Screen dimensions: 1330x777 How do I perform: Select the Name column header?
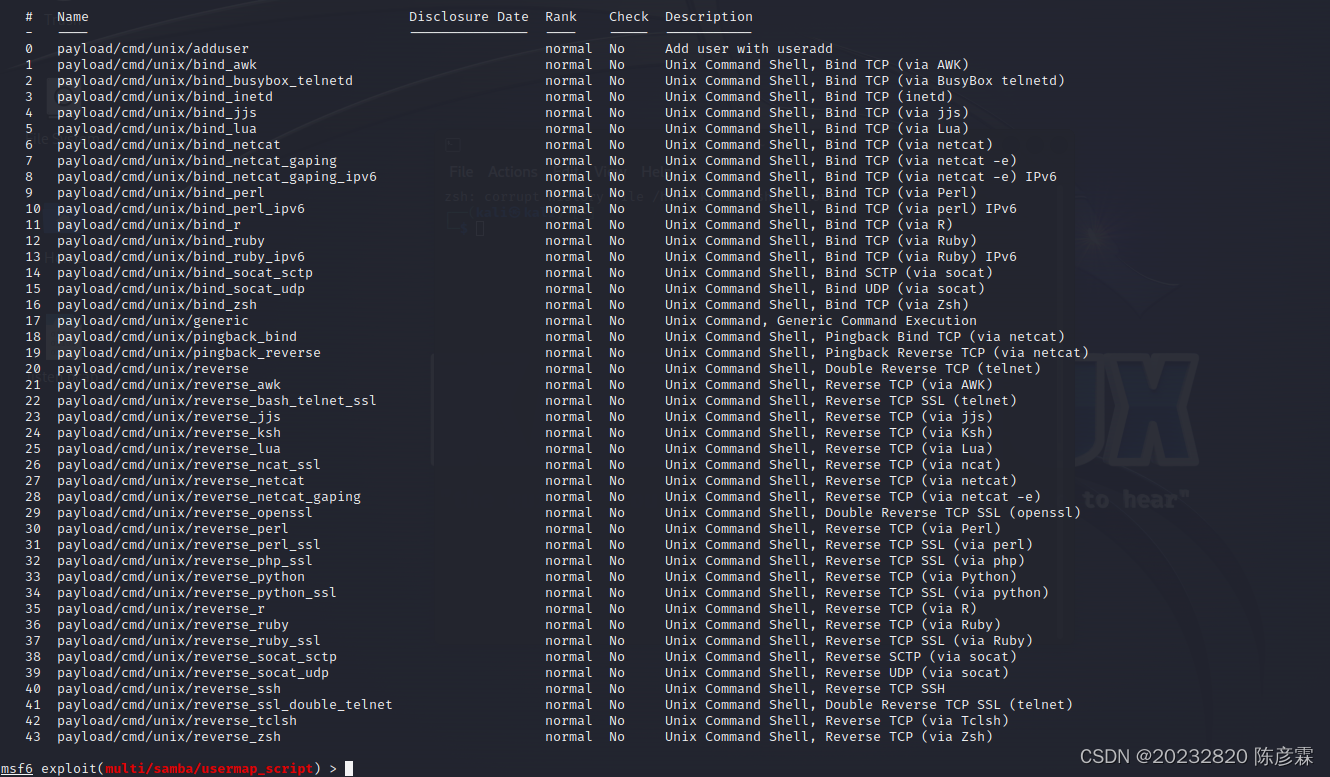[x=73, y=17]
